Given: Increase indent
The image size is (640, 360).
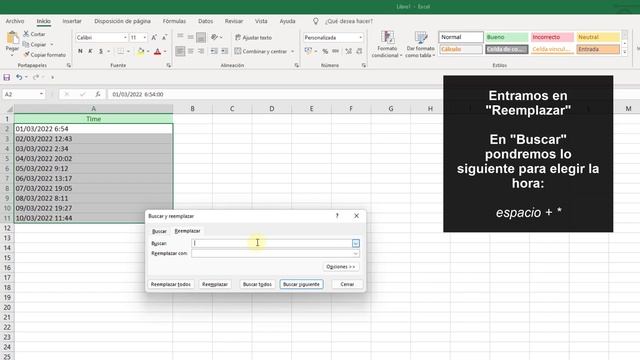Looking at the screenshot, I should [x=224, y=51].
